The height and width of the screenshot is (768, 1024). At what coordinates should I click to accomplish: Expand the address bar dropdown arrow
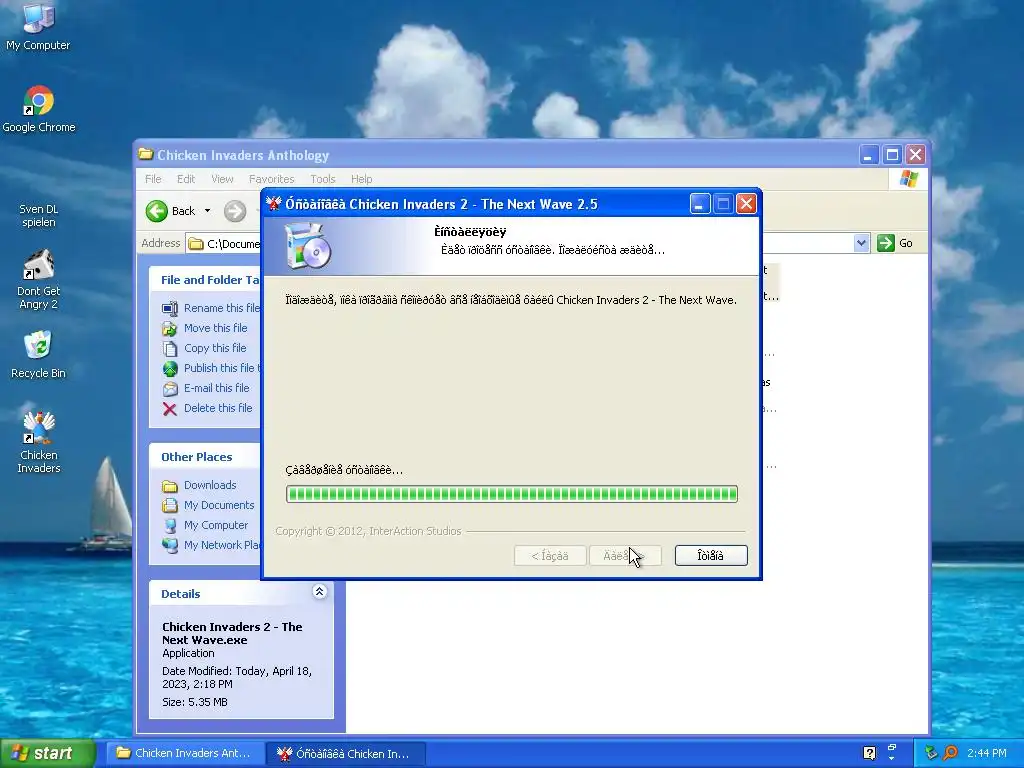pyautogui.click(x=861, y=243)
